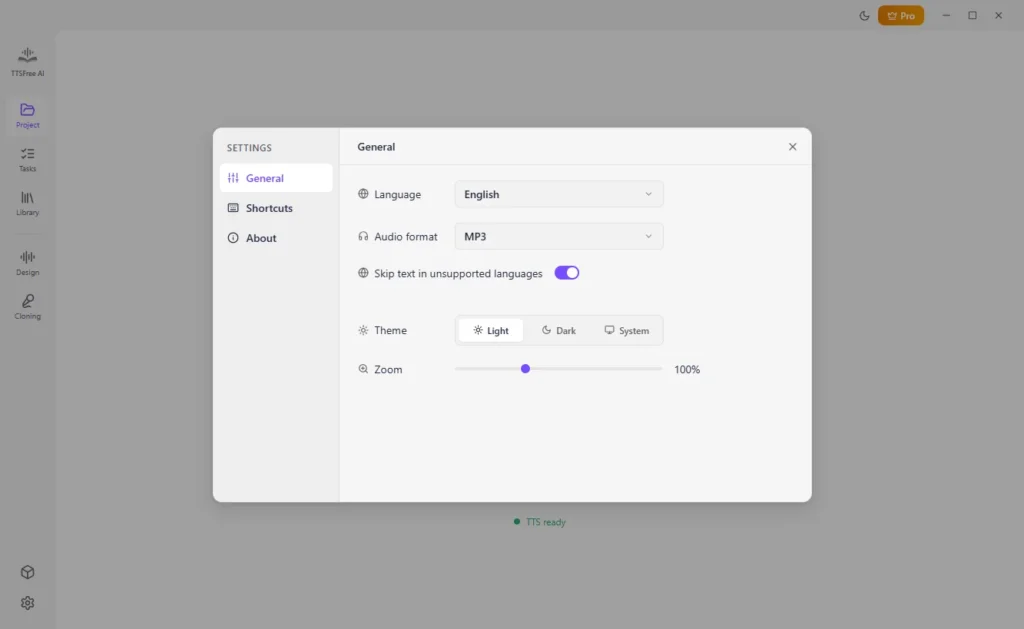Select the About settings tab
This screenshot has height=629, width=1024.
tap(276, 238)
